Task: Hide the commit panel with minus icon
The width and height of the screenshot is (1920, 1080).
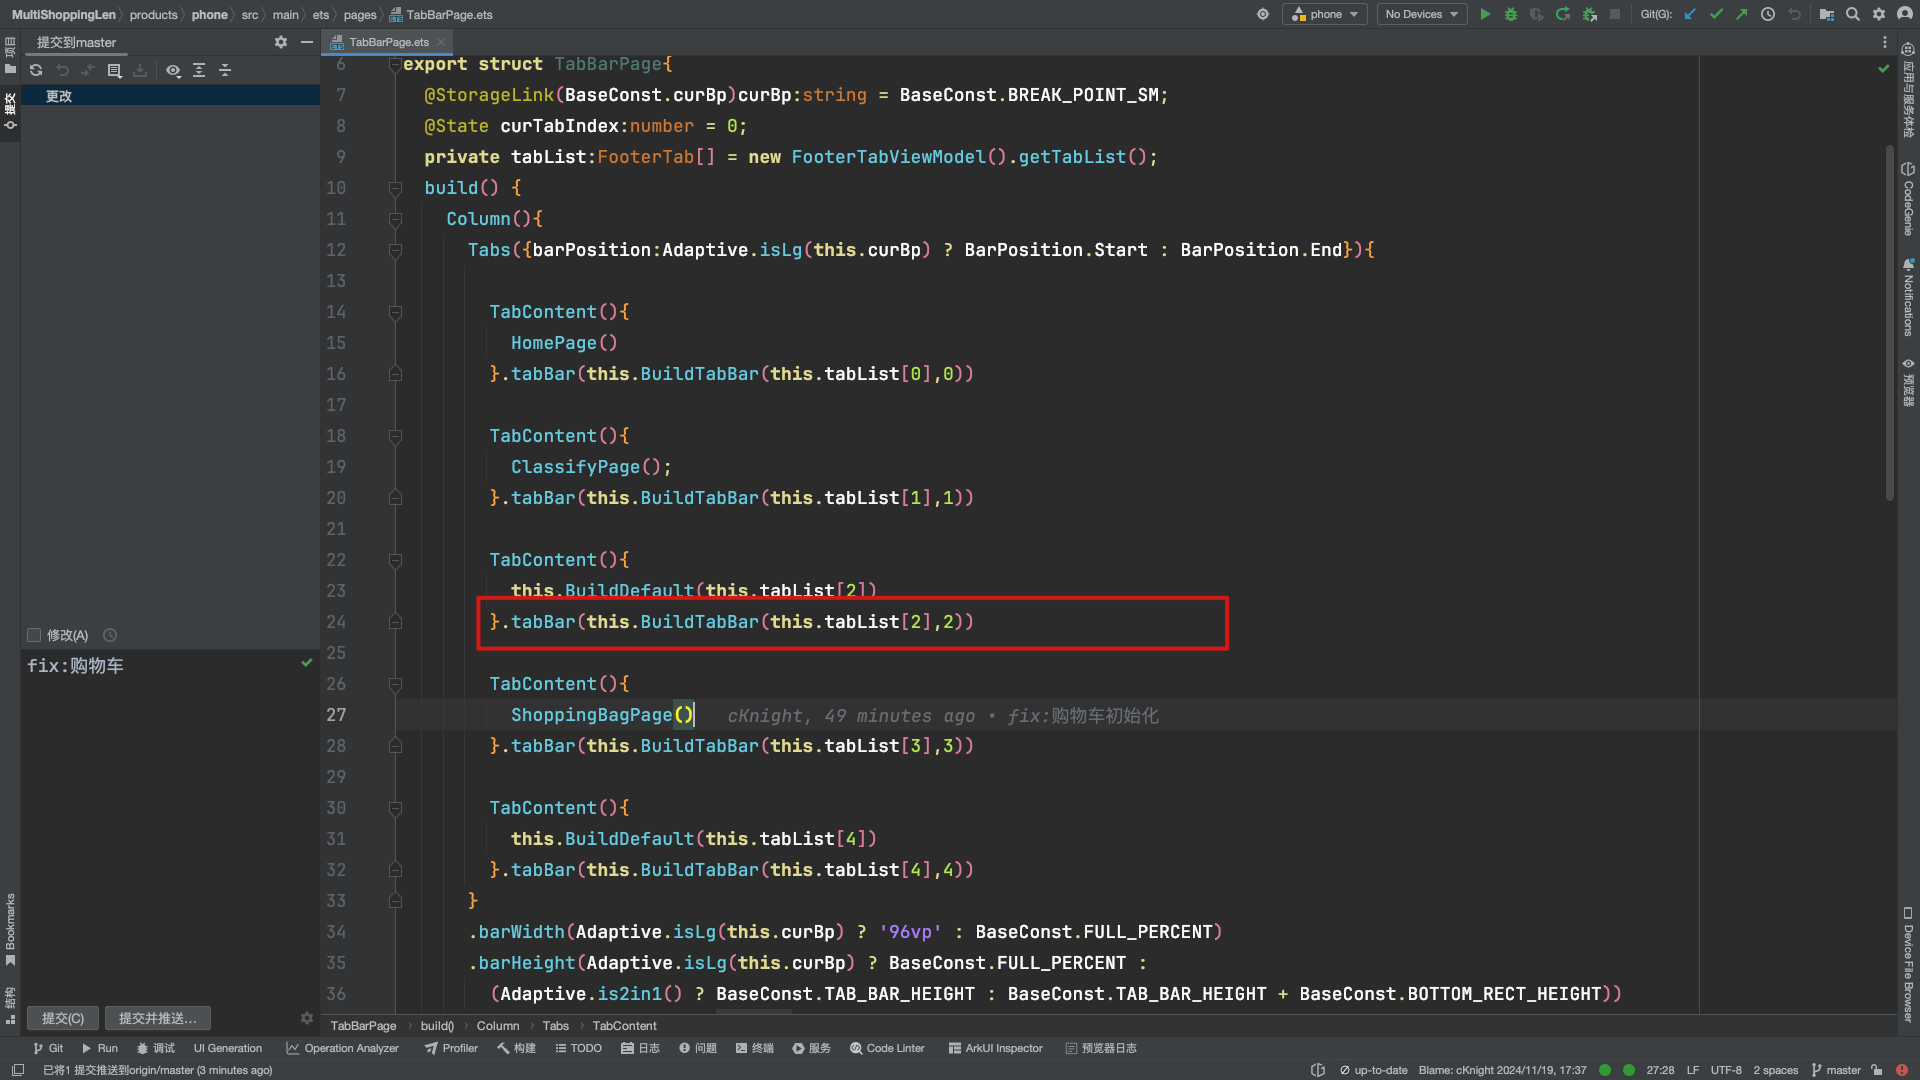Action: pos(307,42)
